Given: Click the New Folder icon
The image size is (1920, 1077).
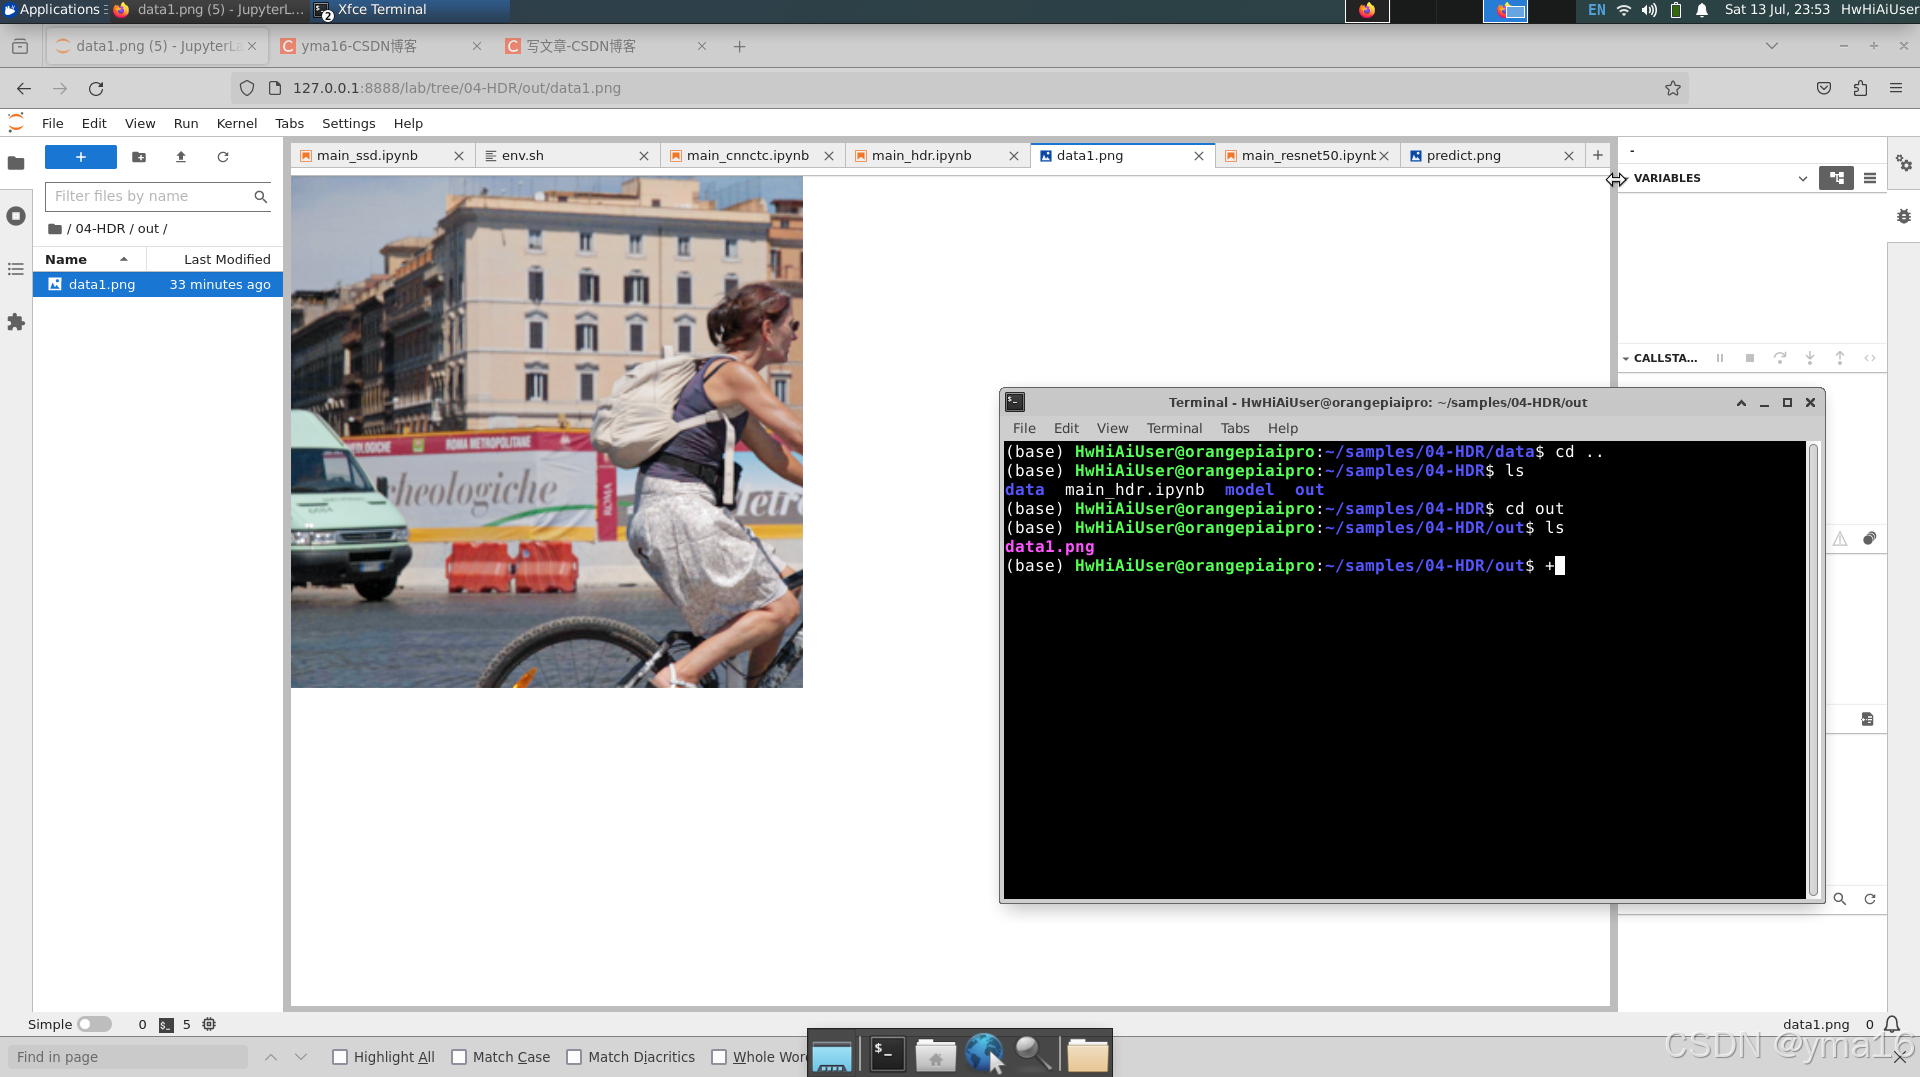Looking at the screenshot, I should [139, 157].
